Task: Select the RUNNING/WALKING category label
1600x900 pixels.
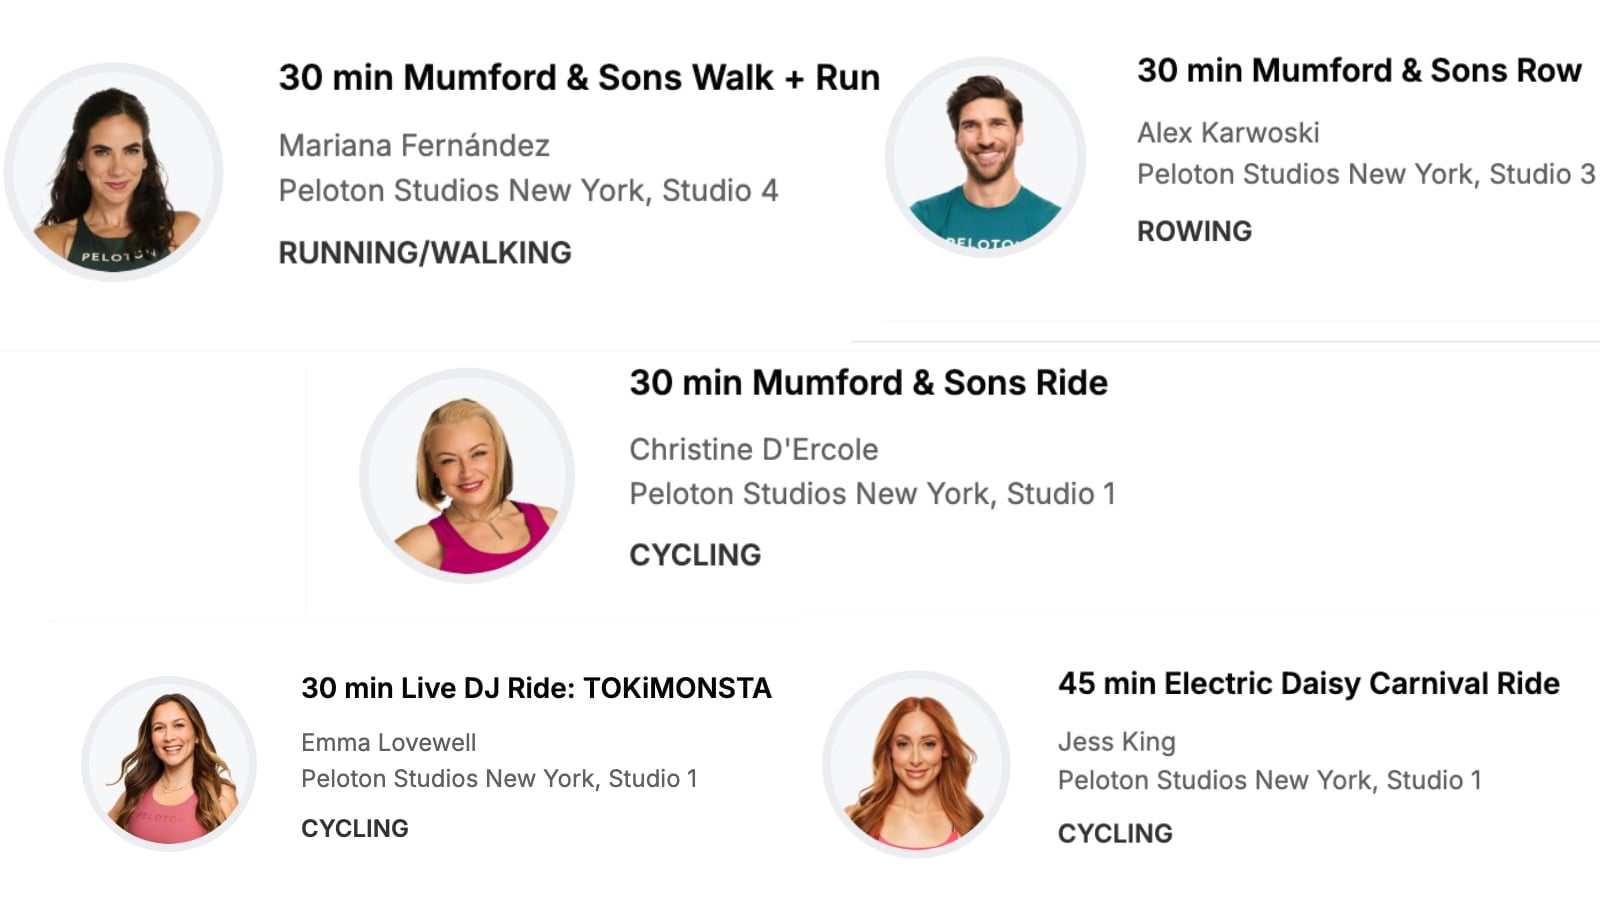Action: click(424, 253)
